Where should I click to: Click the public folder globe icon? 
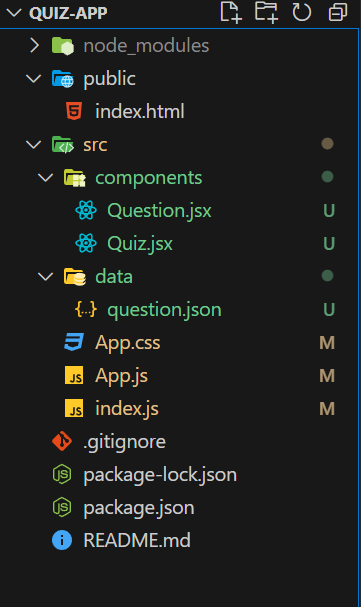point(63,79)
